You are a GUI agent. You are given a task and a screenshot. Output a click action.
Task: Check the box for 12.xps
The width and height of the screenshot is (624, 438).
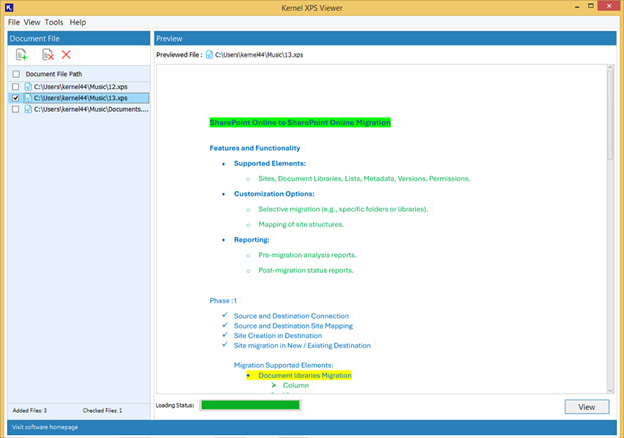point(16,86)
